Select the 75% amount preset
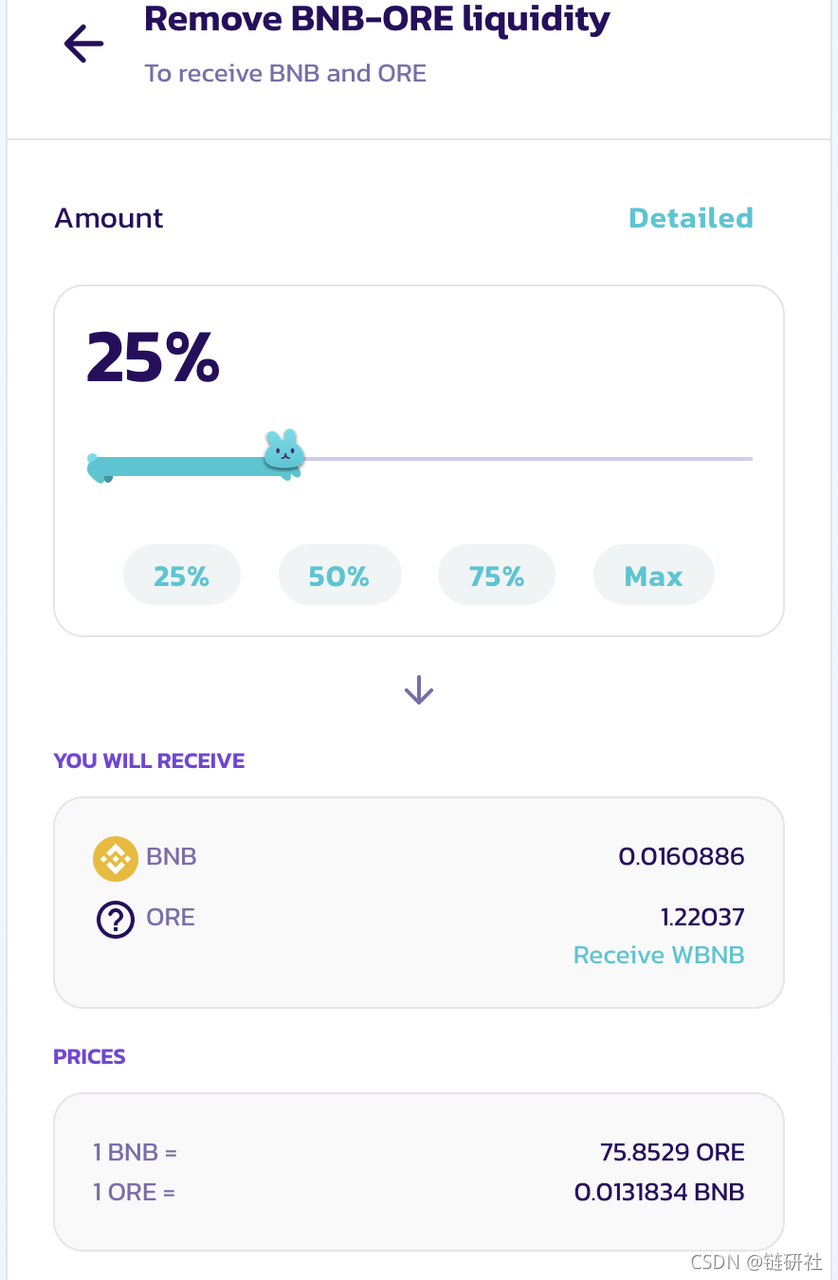Screen dimensions: 838x1280 coord(497,575)
